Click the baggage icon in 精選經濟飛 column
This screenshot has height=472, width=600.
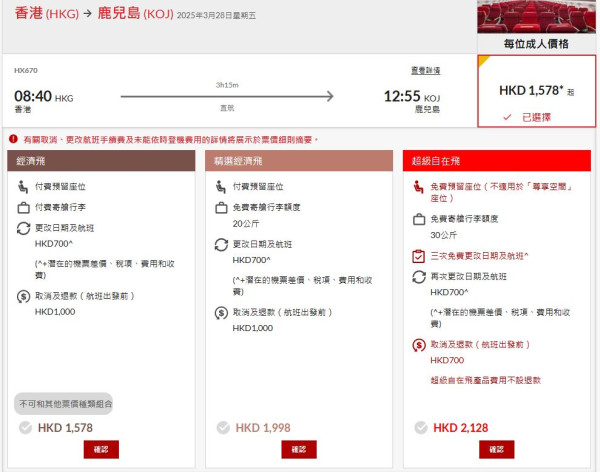pos(221,208)
